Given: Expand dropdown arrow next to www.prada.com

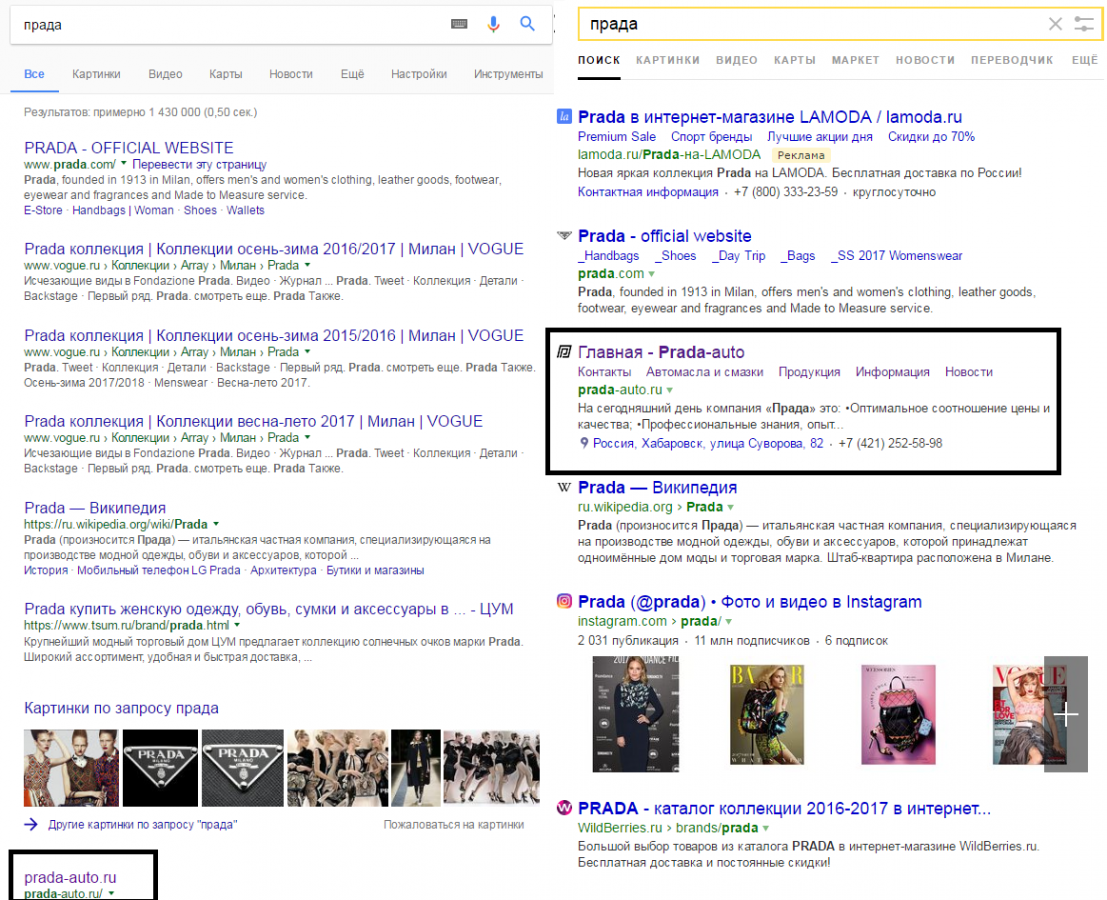Looking at the screenshot, I should pos(124,164).
